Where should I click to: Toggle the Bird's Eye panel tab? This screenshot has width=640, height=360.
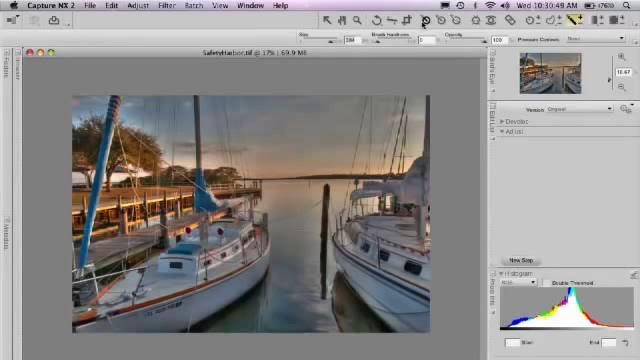492,71
